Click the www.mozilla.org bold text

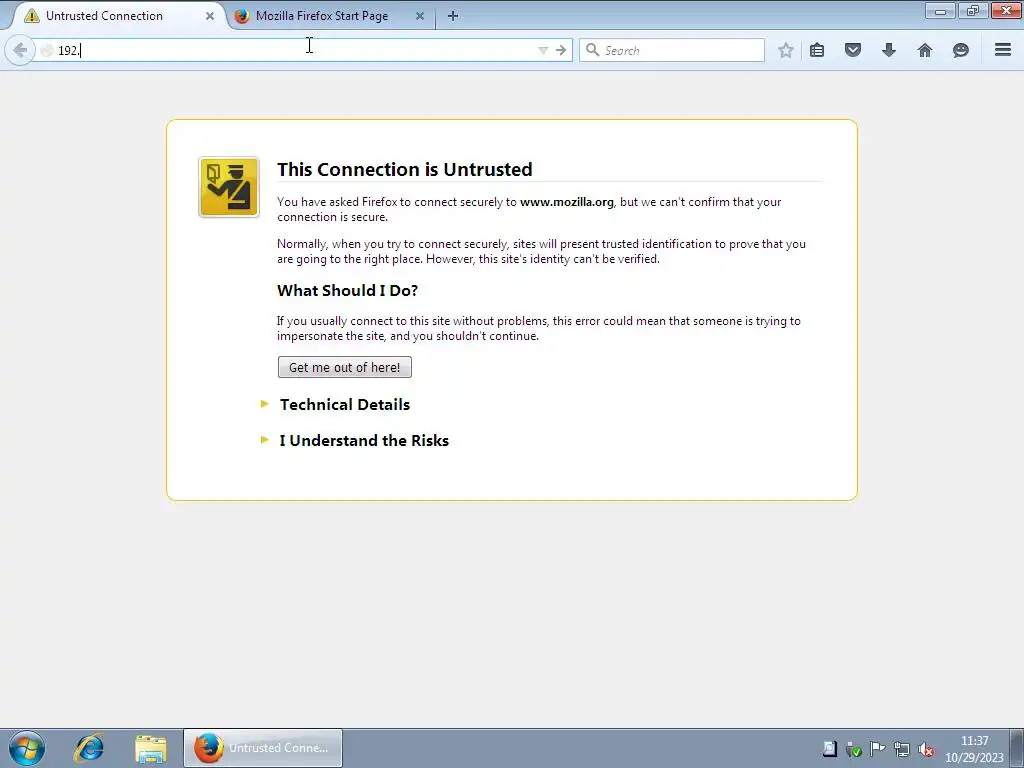coord(566,202)
